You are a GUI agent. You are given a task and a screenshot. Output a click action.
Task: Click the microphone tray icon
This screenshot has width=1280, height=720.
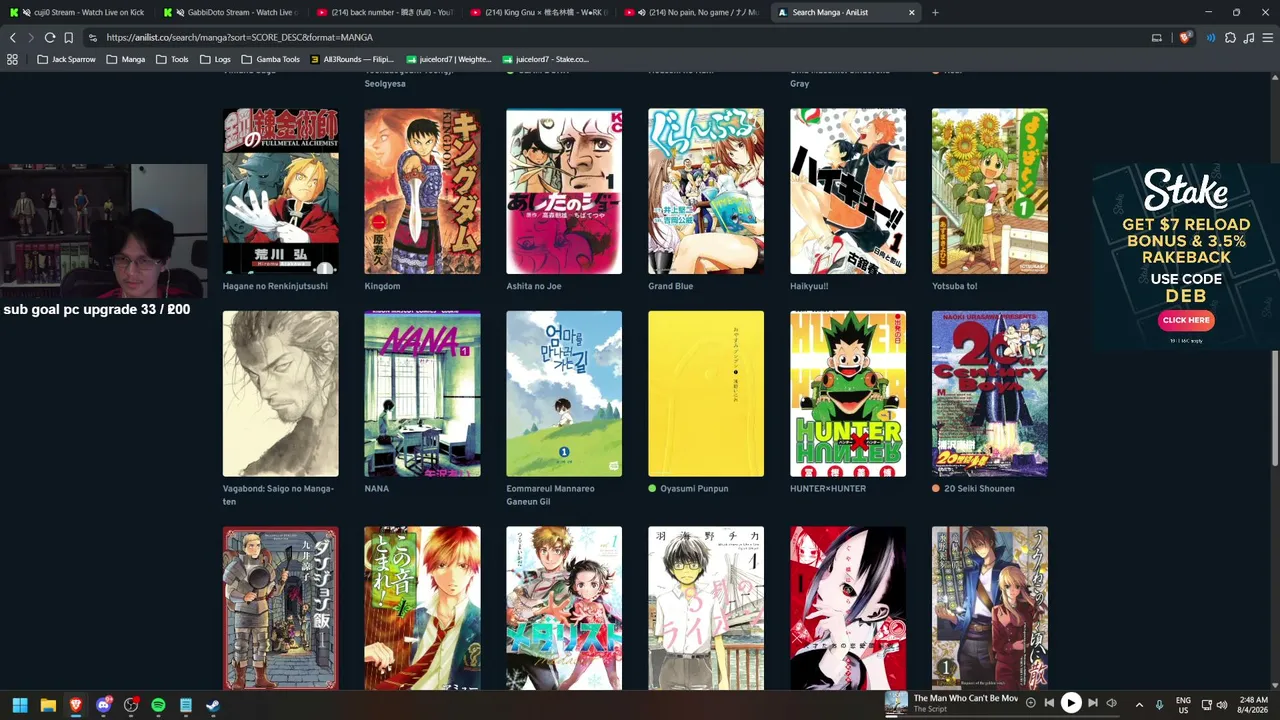(1160, 705)
